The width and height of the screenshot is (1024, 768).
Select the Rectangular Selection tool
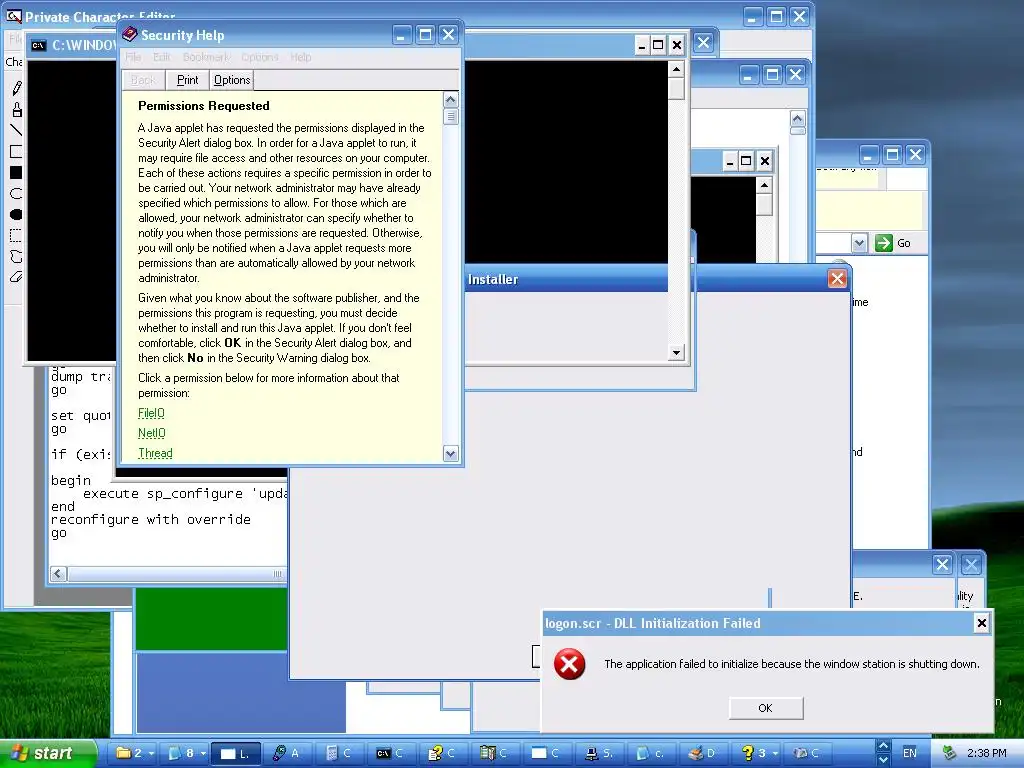tap(16, 235)
